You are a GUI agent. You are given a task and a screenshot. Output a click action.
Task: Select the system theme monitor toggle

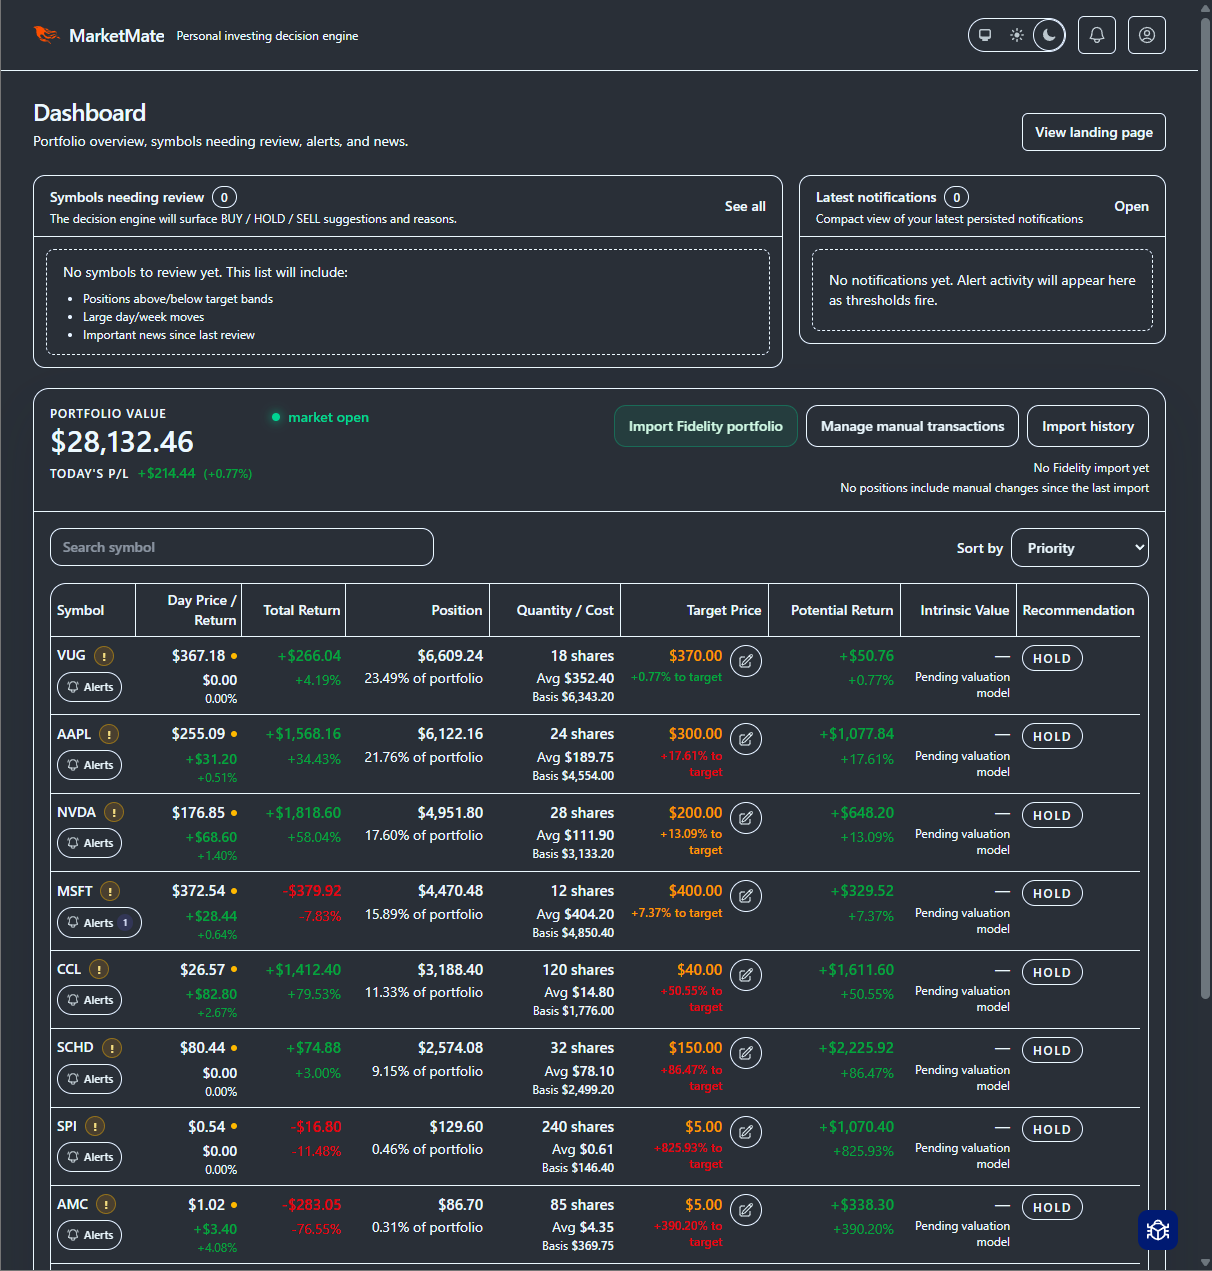click(984, 34)
